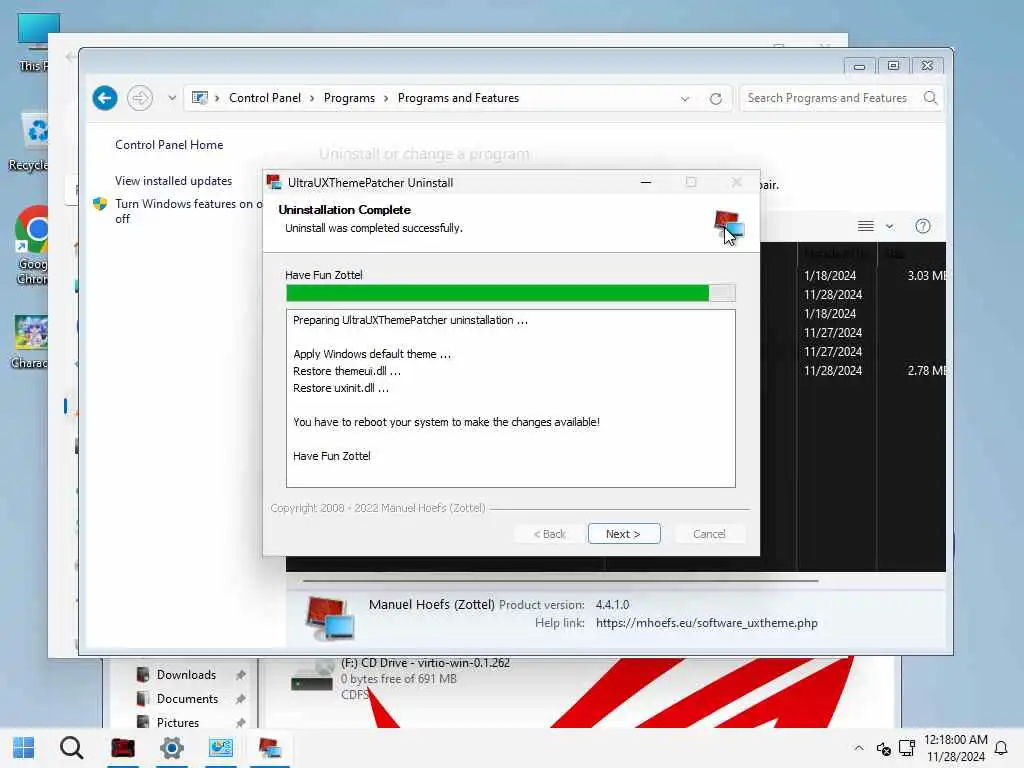Image resolution: width=1024 pixels, height=768 pixels.
Task: Go back using the blue back arrow
Action: point(105,98)
